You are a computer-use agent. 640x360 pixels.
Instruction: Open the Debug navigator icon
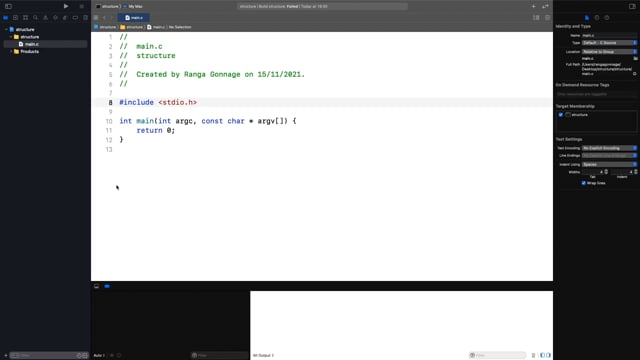click(x=65, y=18)
